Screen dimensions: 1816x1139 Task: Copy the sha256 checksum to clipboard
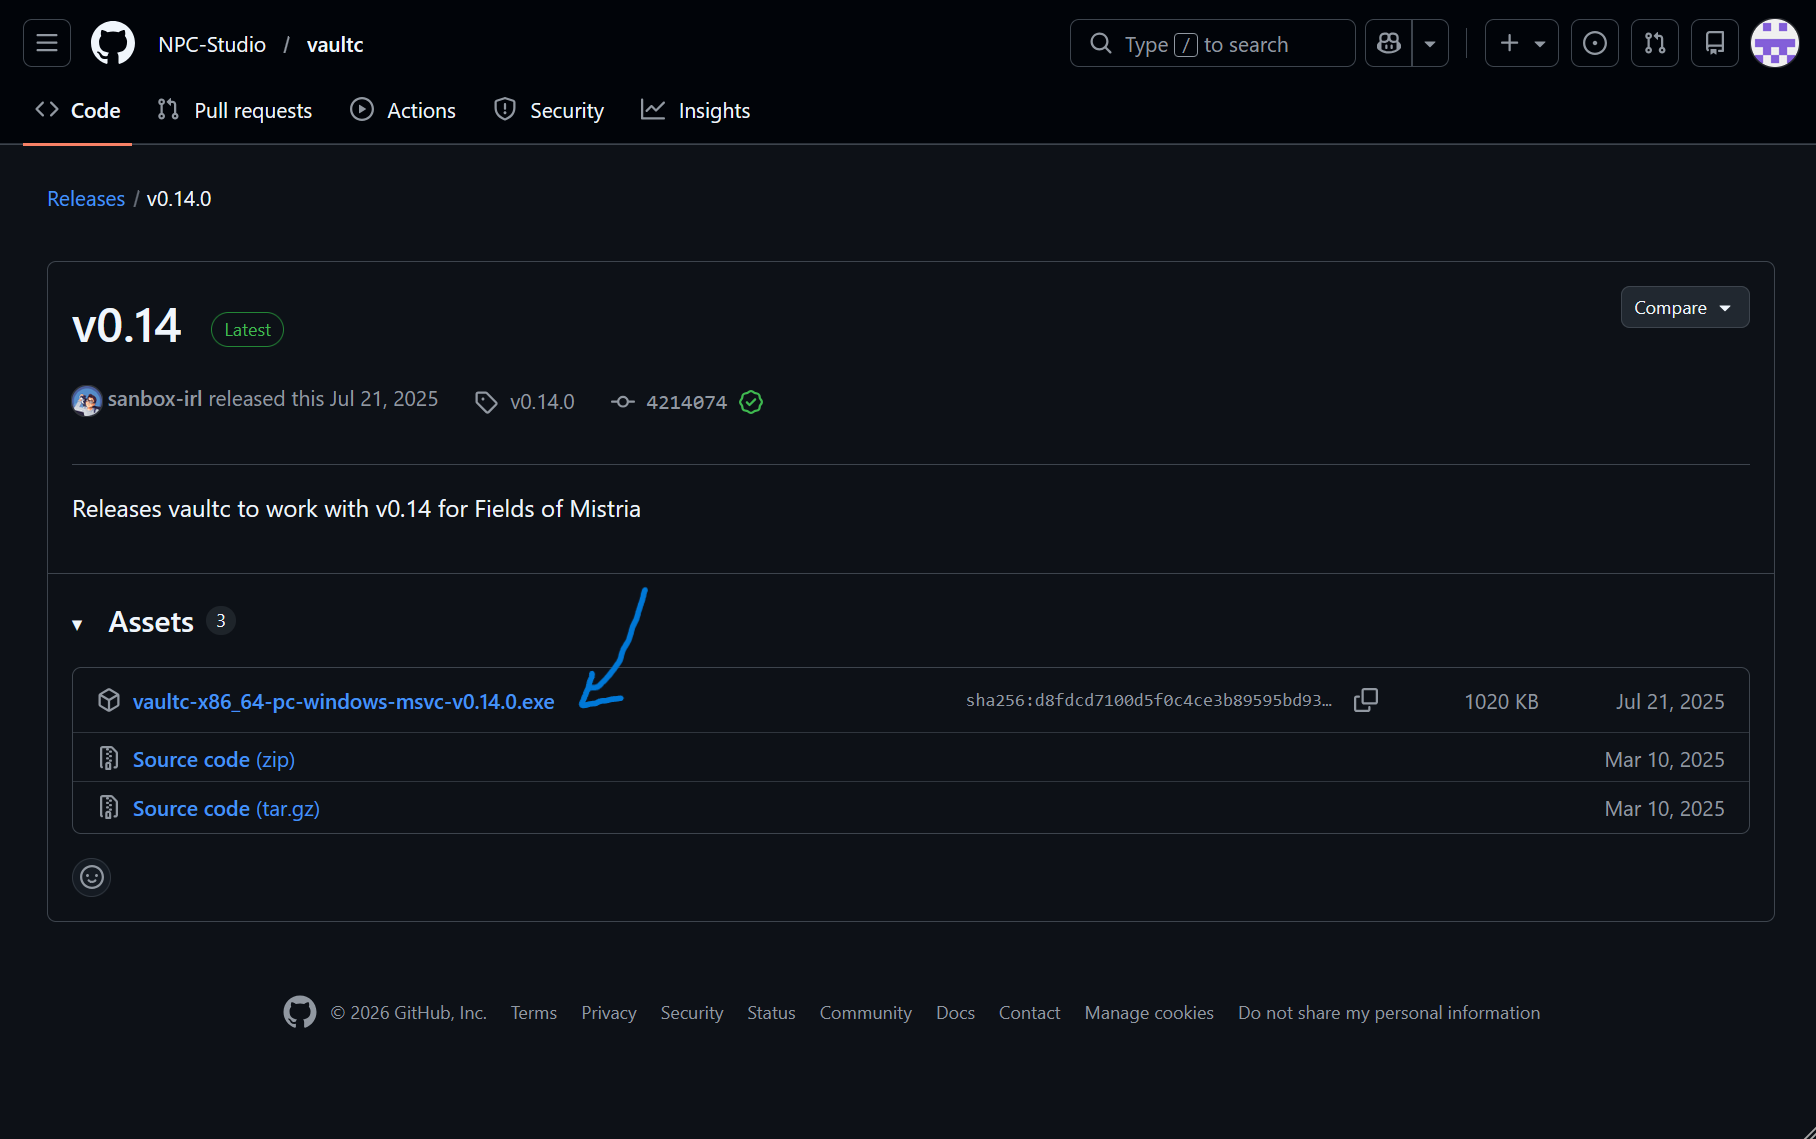(1366, 701)
